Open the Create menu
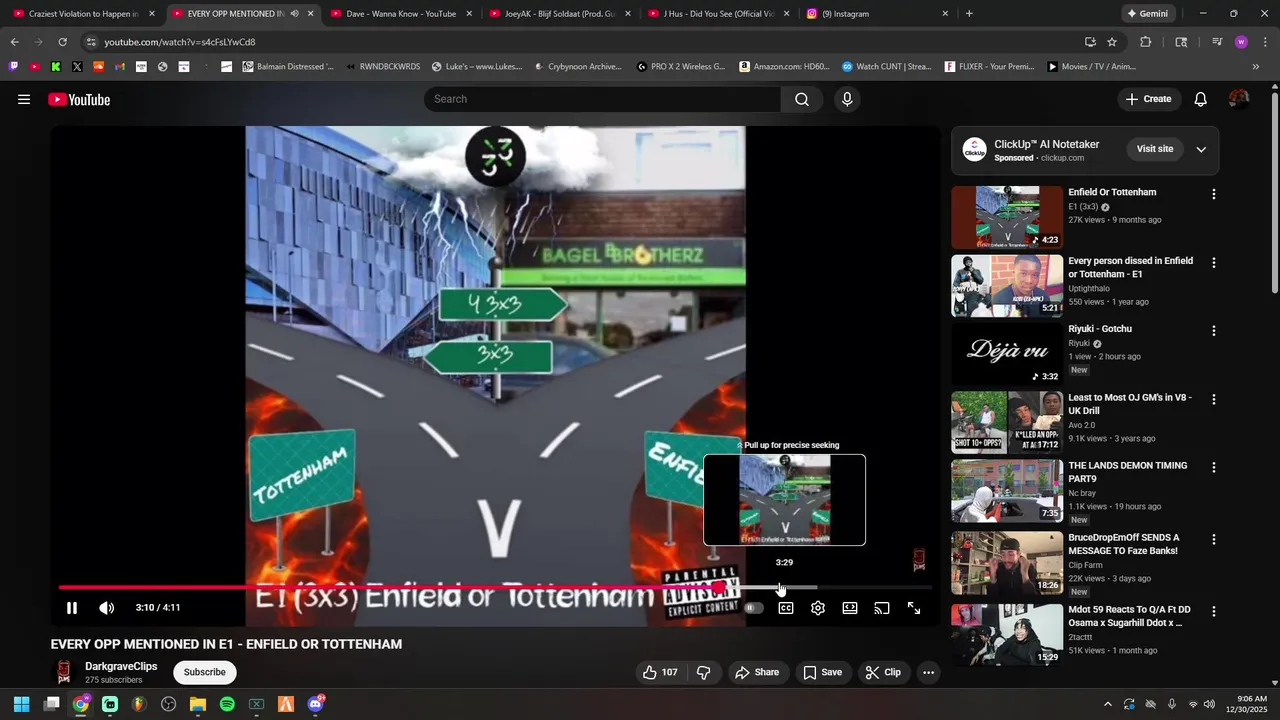Viewport: 1280px width, 720px height. 1148,99
